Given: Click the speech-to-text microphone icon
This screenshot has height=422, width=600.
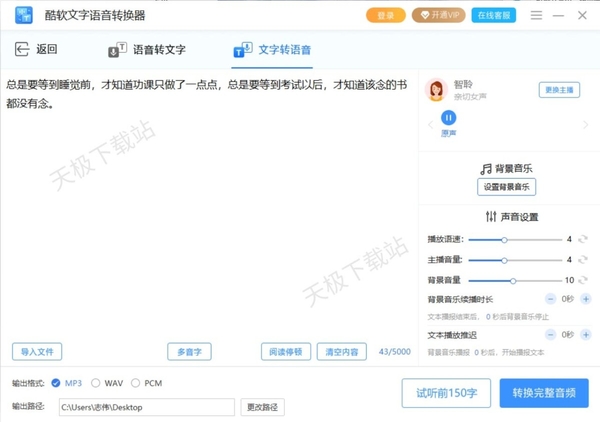Looking at the screenshot, I should (x=117, y=50).
